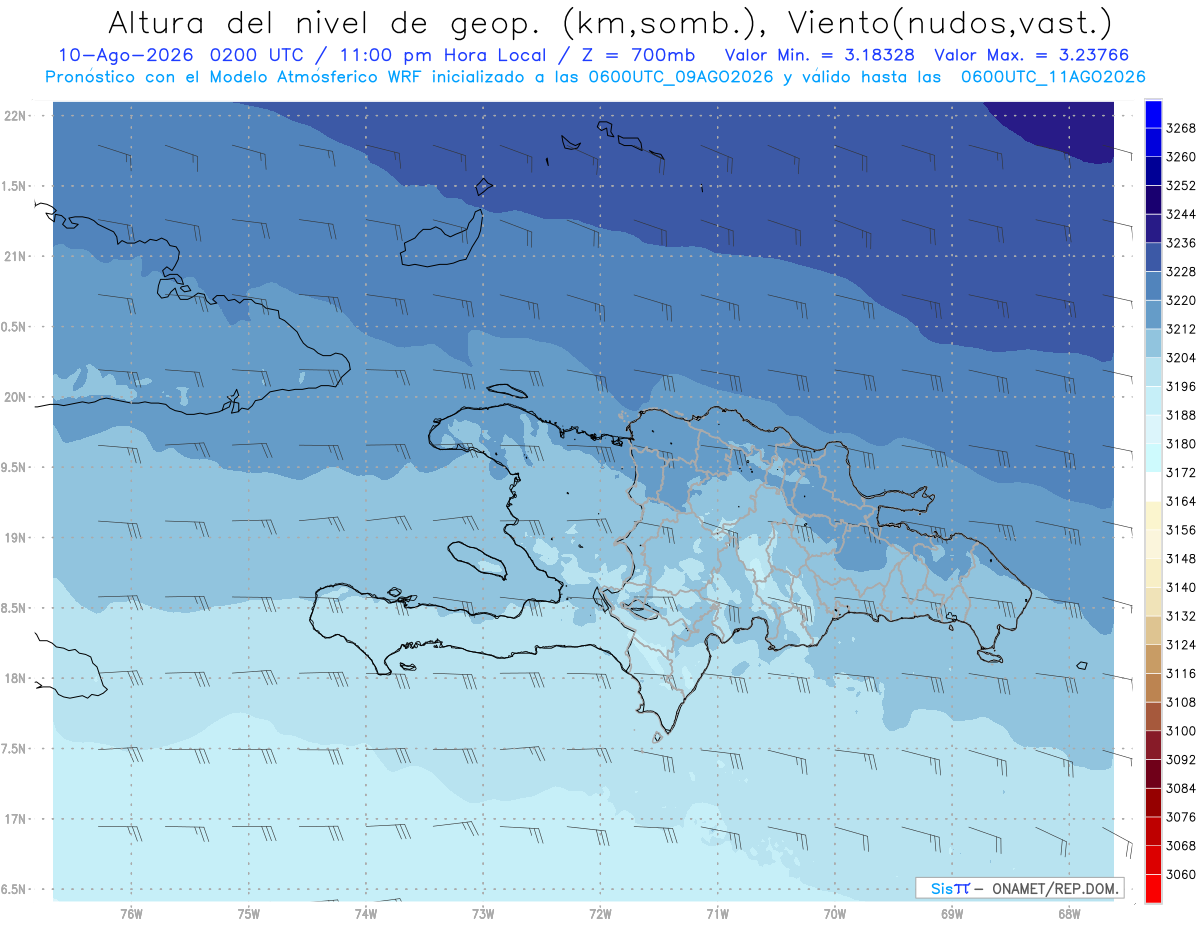Click the '19N' latitude label

(x=16, y=538)
